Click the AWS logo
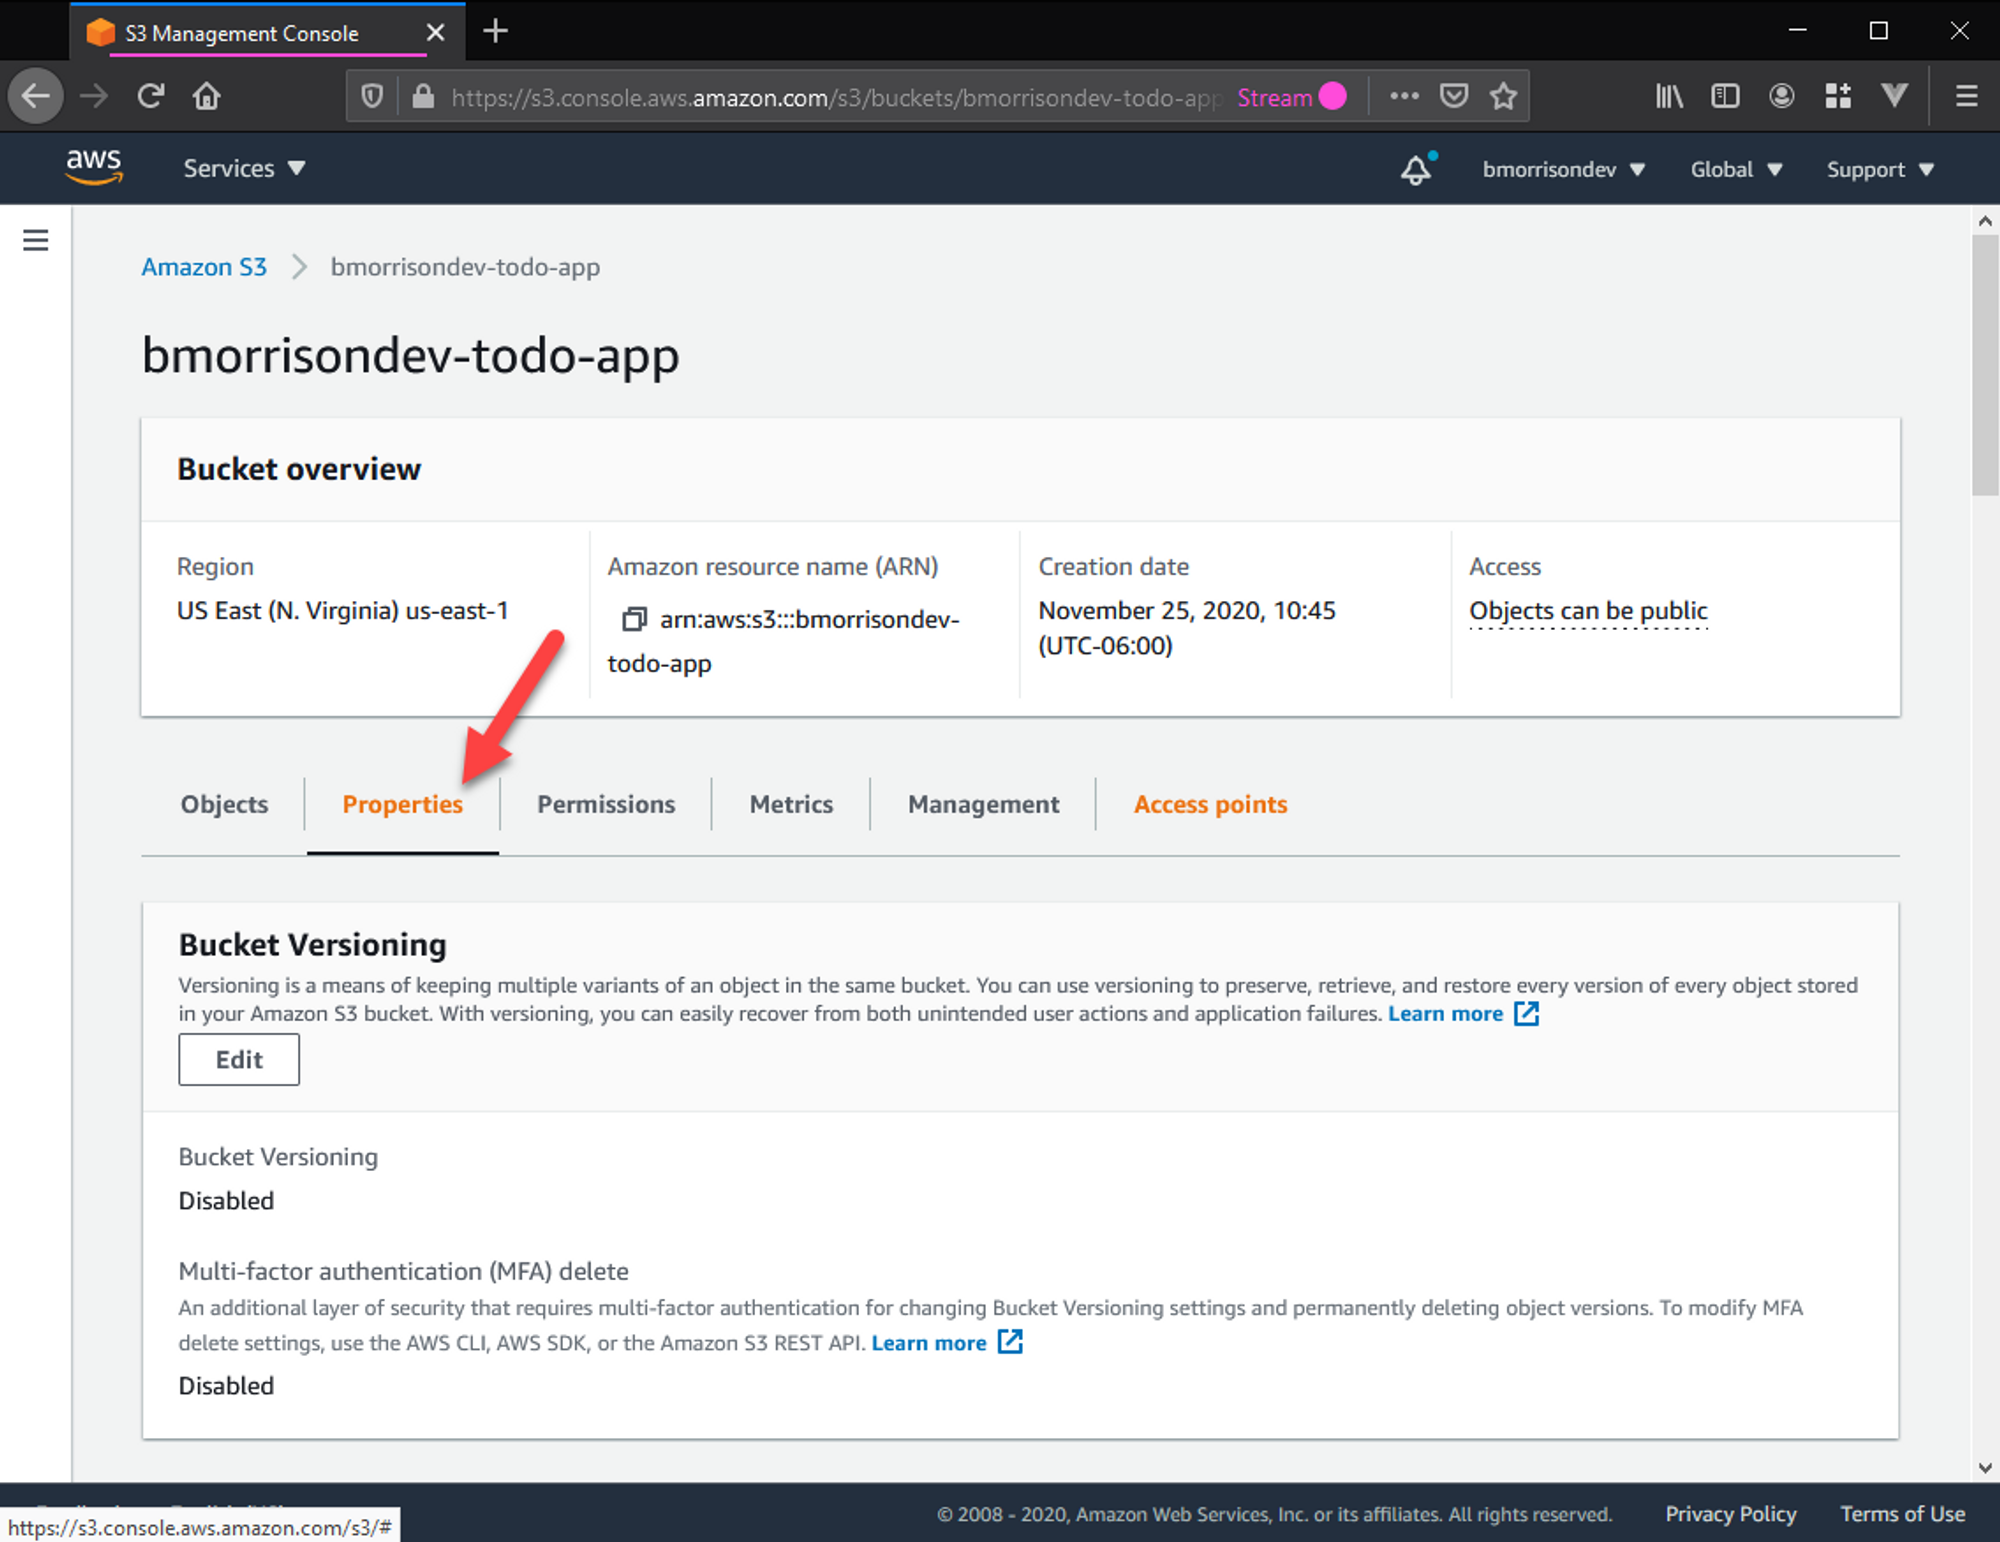The height and width of the screenshot is (1542, 2000). pos(94,167)
